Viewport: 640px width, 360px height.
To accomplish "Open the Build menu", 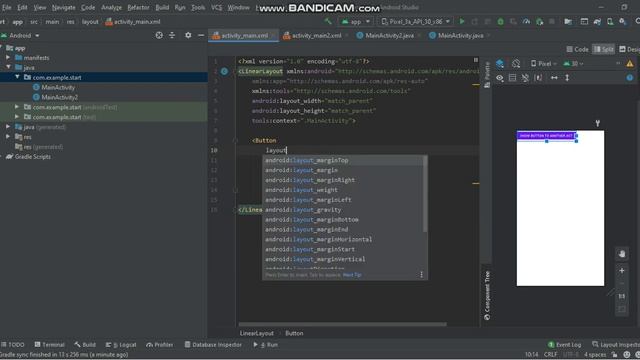I will [162, 7].
